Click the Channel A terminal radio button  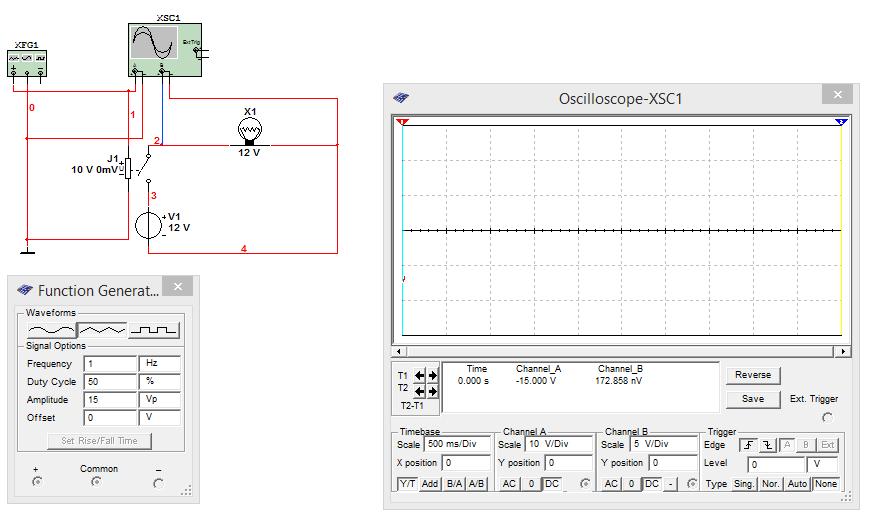point(585,483)
